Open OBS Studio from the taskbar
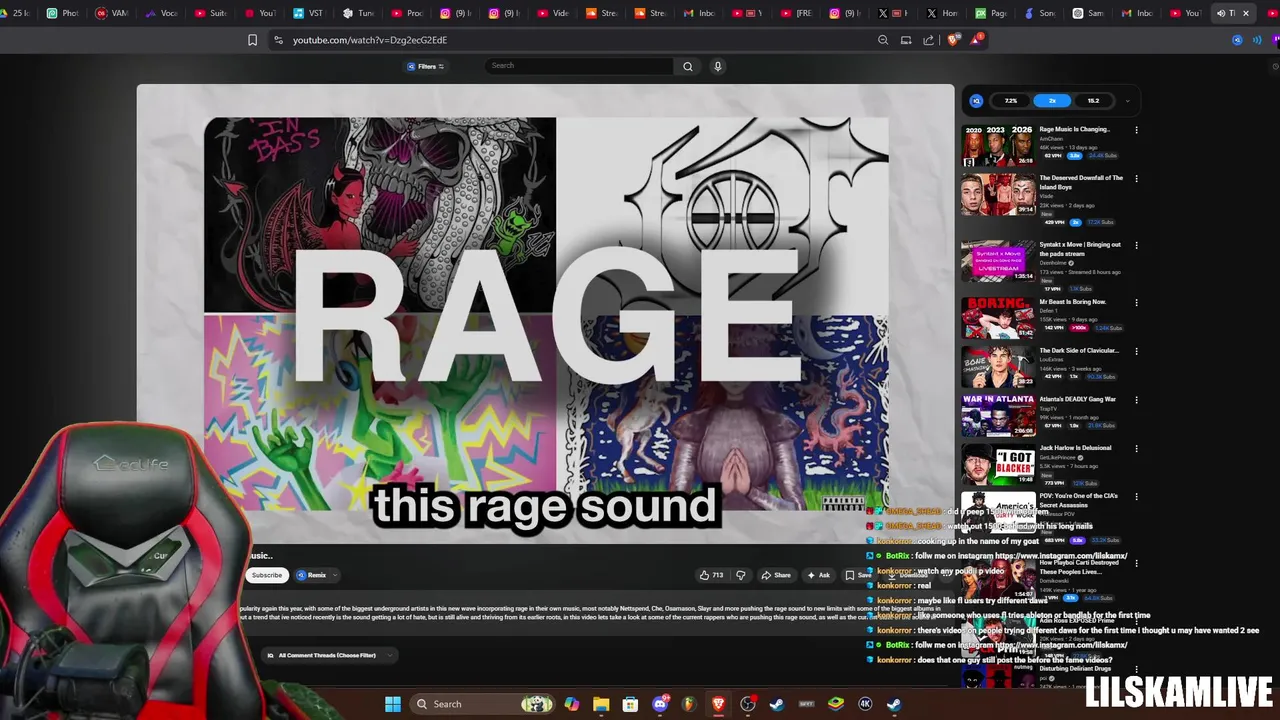Viewport: 1280px width, 720px height. tap(747, 704)
